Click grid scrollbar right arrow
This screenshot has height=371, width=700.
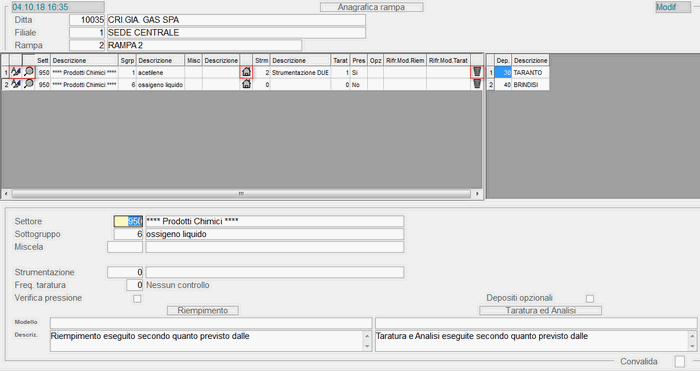pos(477,194)
